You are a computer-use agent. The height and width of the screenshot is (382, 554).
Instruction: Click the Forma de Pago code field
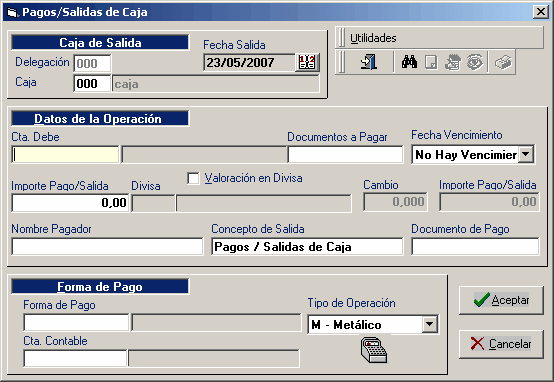coord(76,322)
